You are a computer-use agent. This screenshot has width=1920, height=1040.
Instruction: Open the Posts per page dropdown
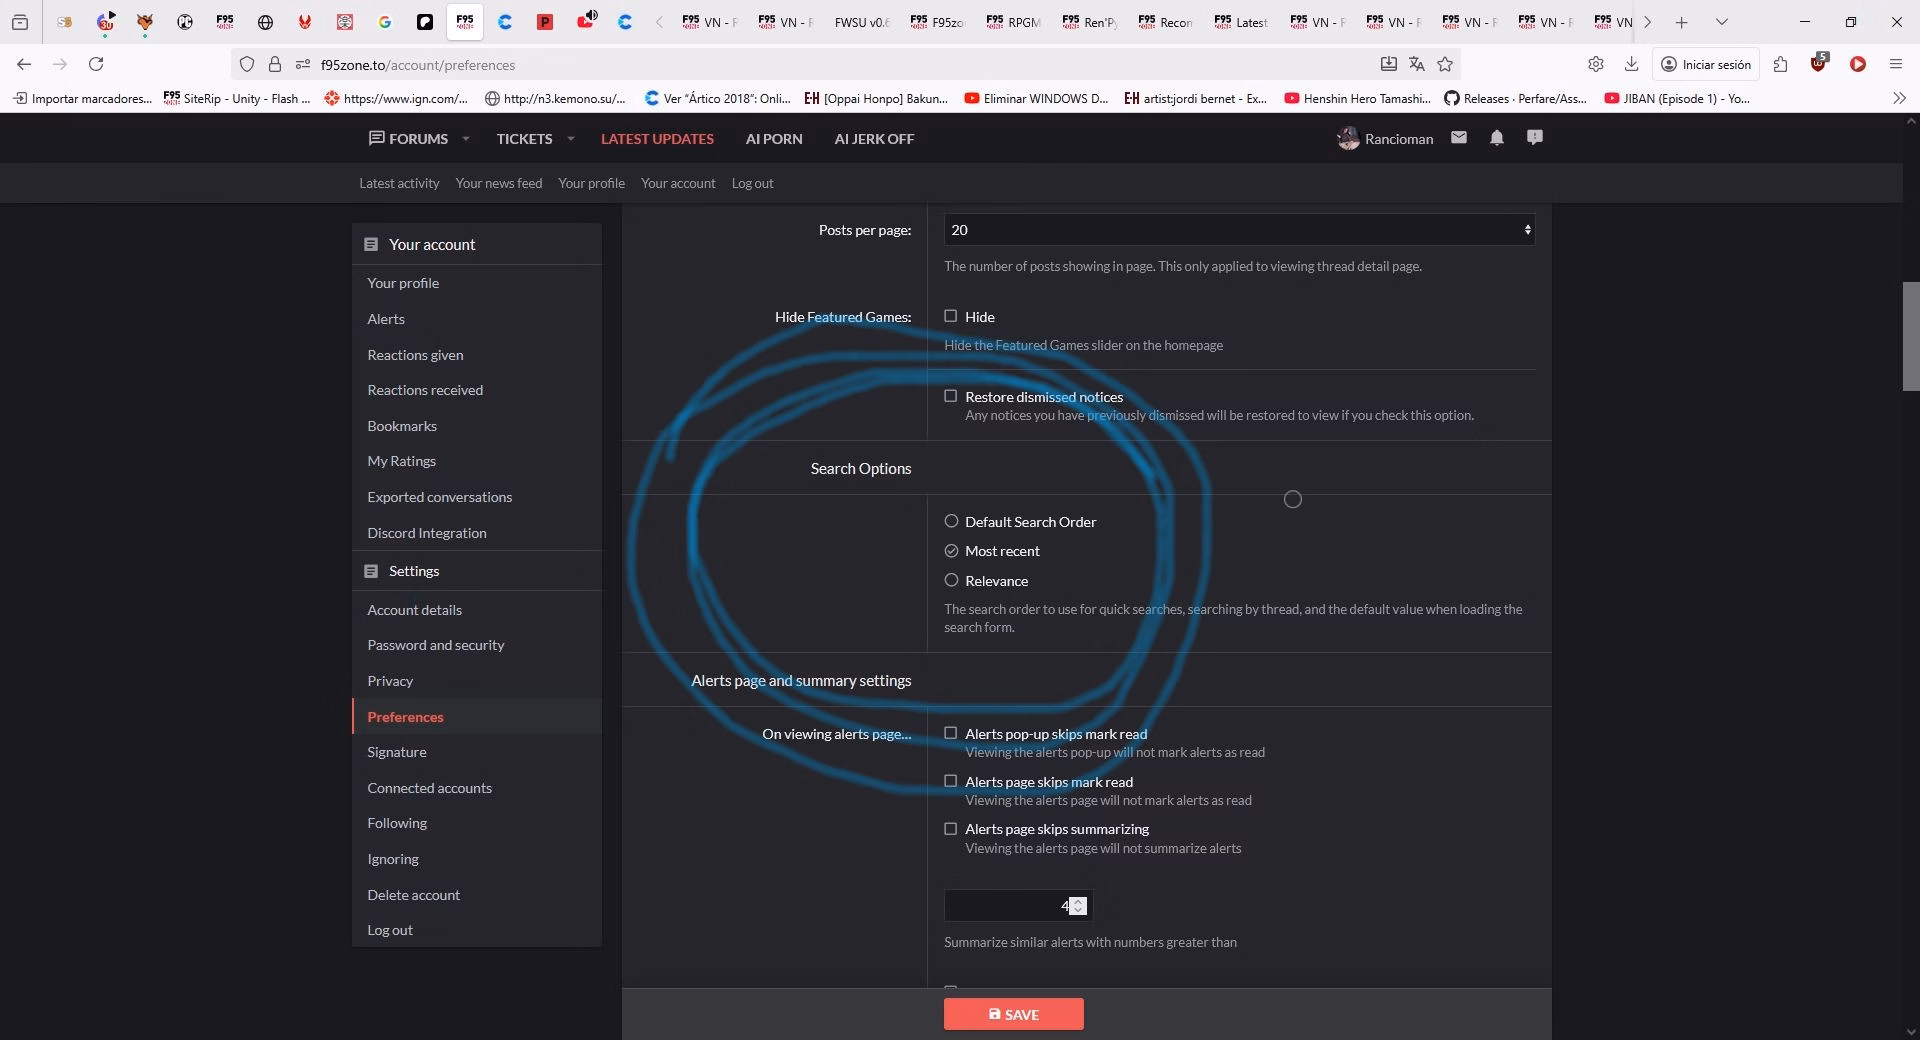pyautogui.click(x=1238, y=230)
